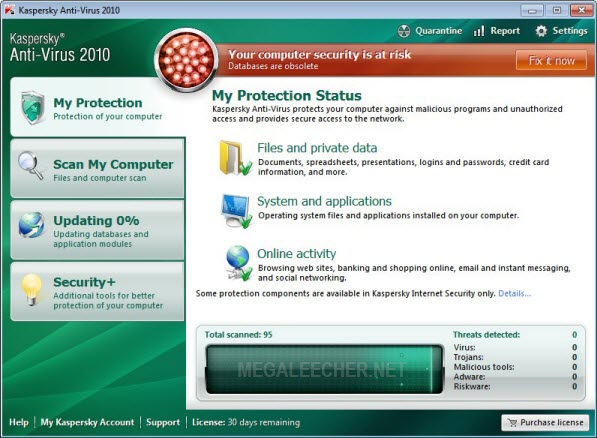Screen dimensions: 597x438
Task: Click the Fix it now button
Action: pos(551,60)
